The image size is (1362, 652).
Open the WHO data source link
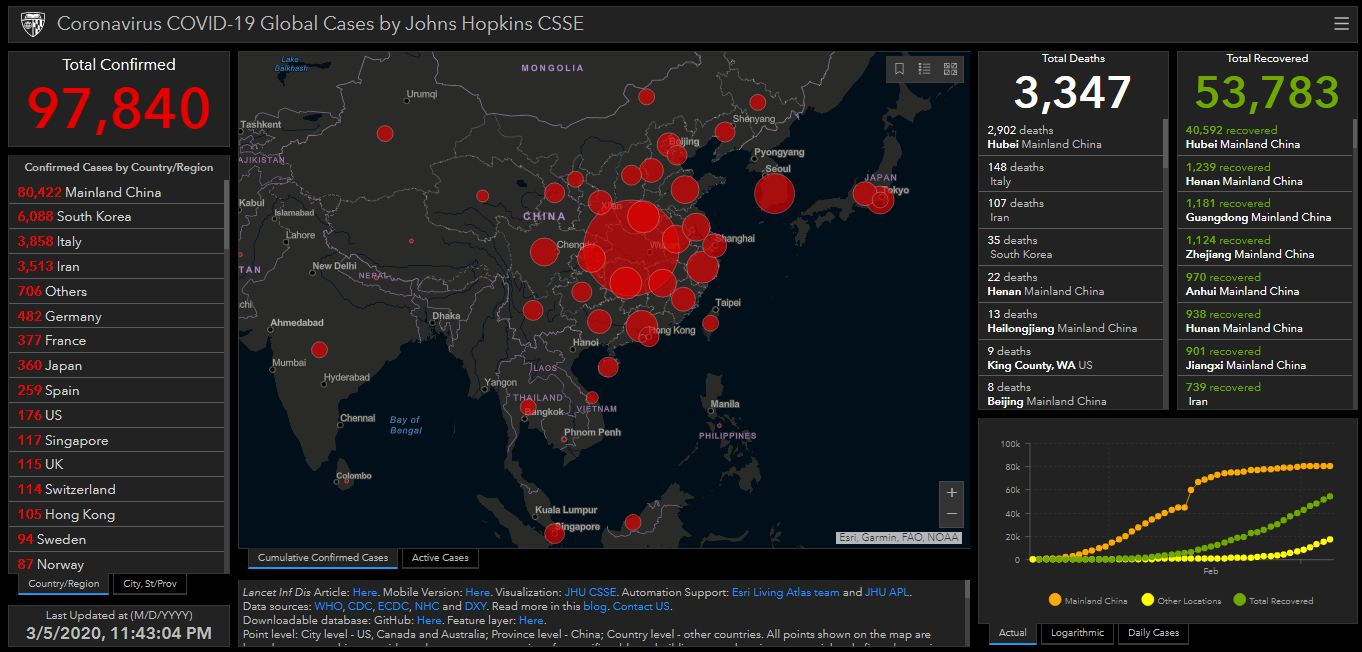pos(328,606)
